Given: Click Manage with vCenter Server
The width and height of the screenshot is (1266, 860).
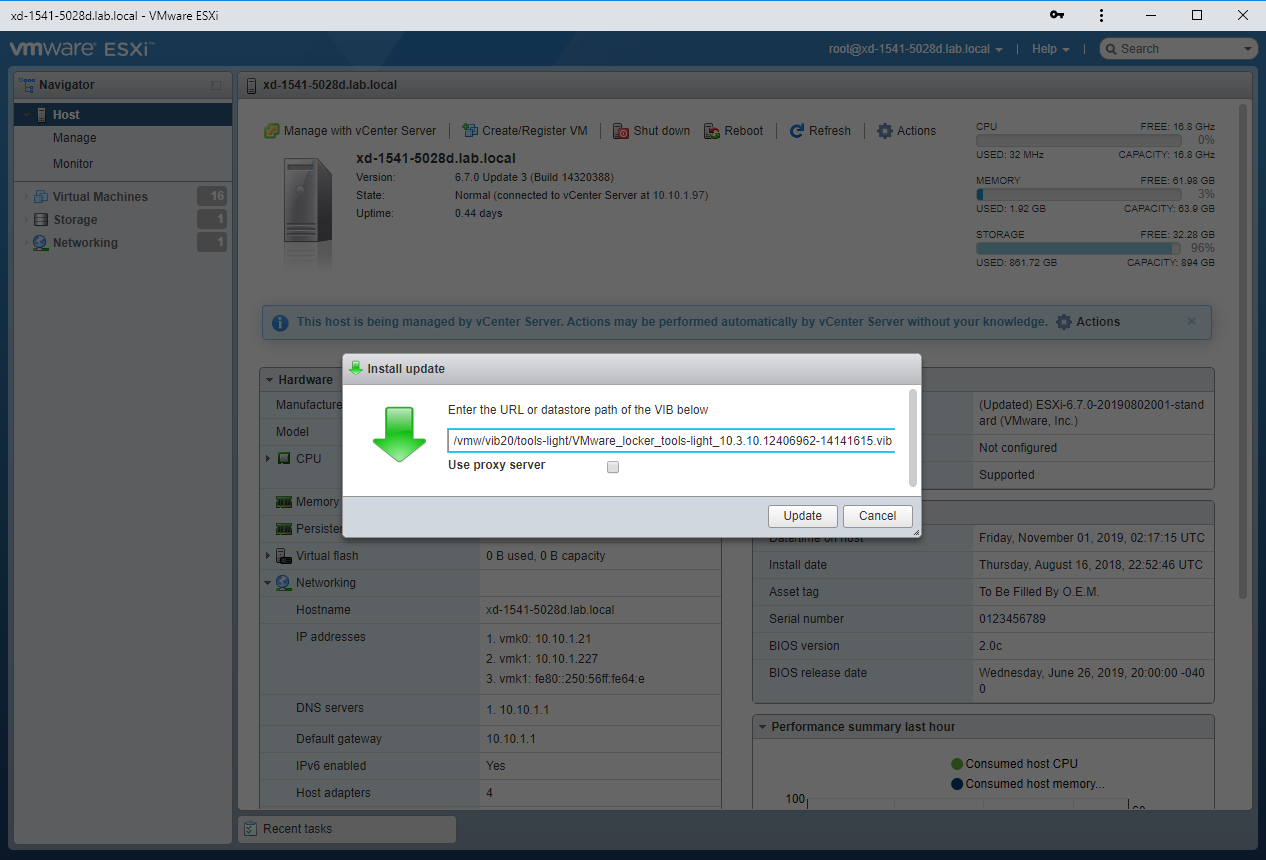Looking at the screenshot, I should coord(350,131).
